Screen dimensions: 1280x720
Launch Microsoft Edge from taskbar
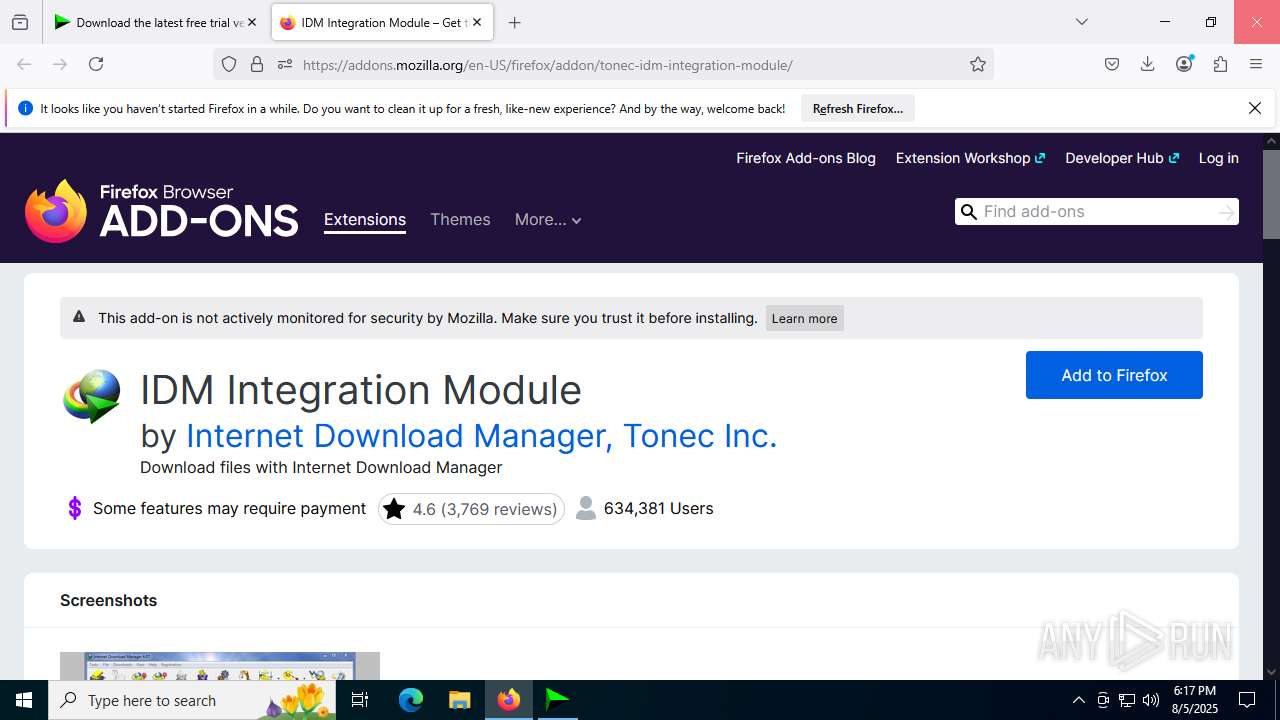click(x=411, y=700)
